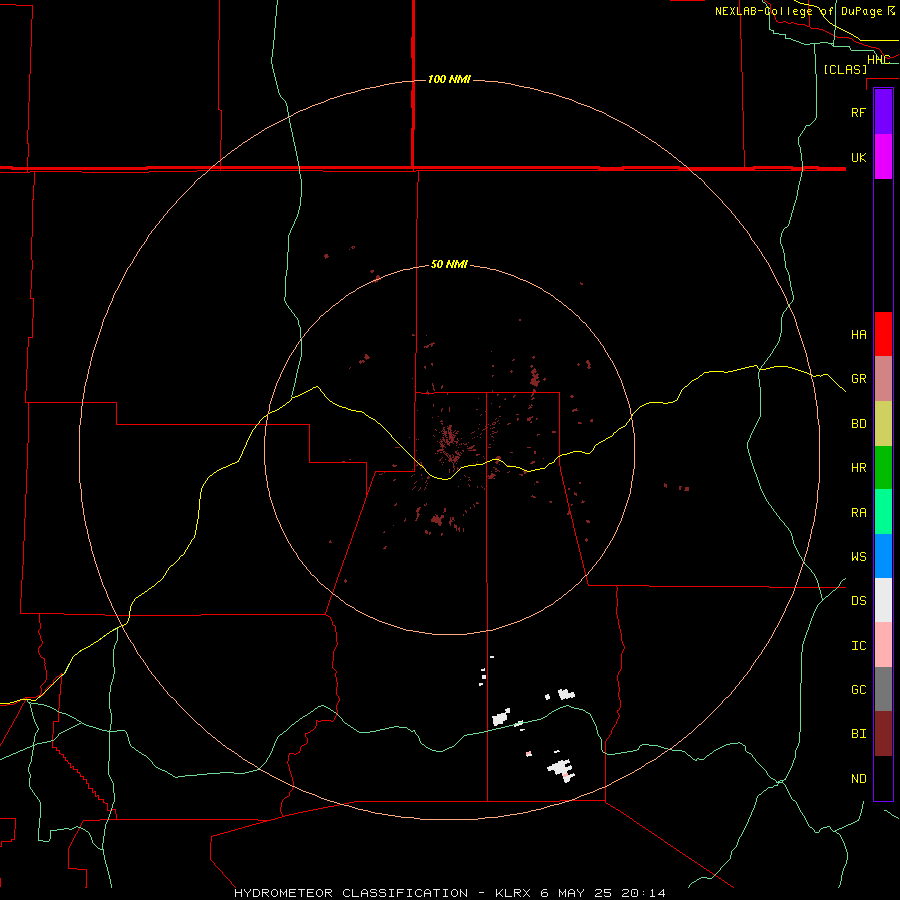Click the BI legend label

858,734
